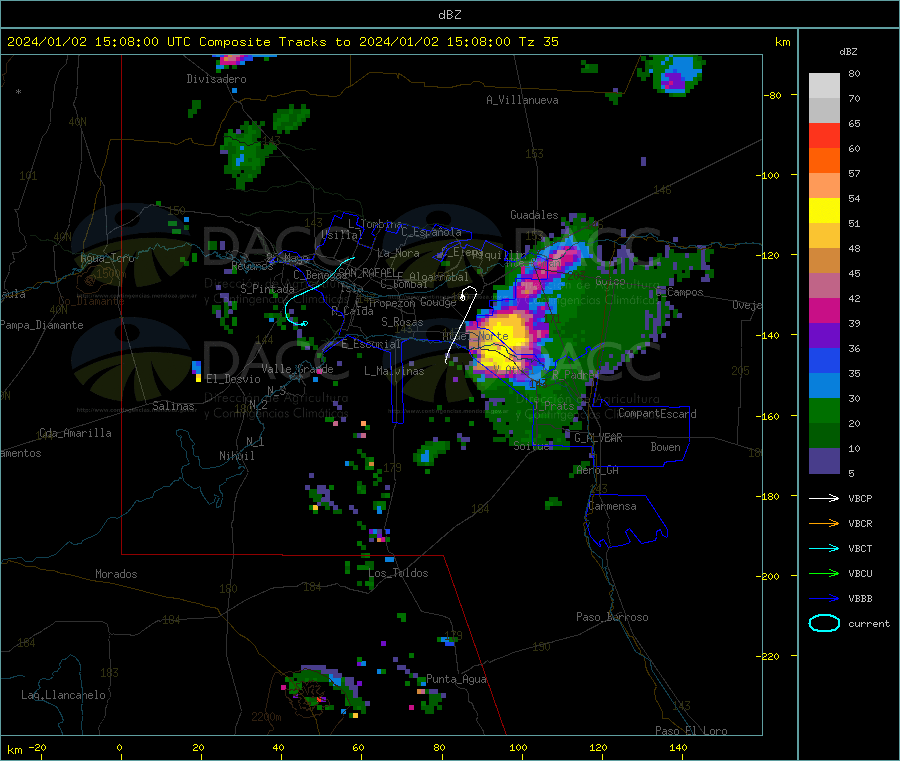
Task: Click the 'E_Escorial' map label
Action: pos(371,344)
